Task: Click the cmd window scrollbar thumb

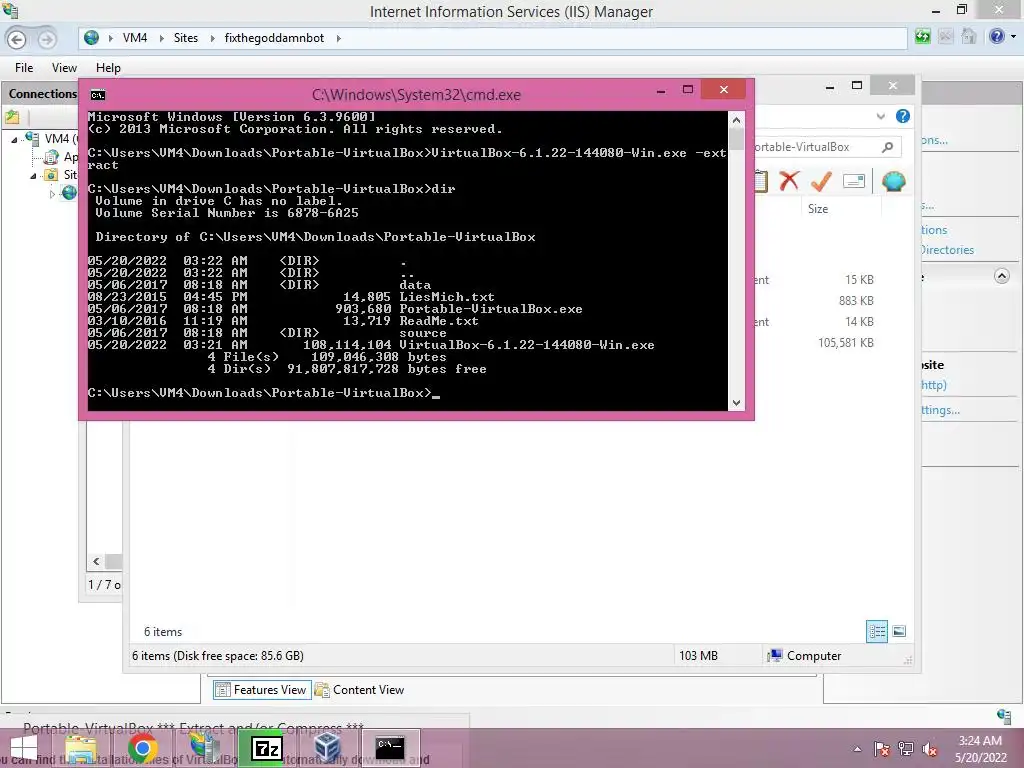Action: [x=736, y=140]
